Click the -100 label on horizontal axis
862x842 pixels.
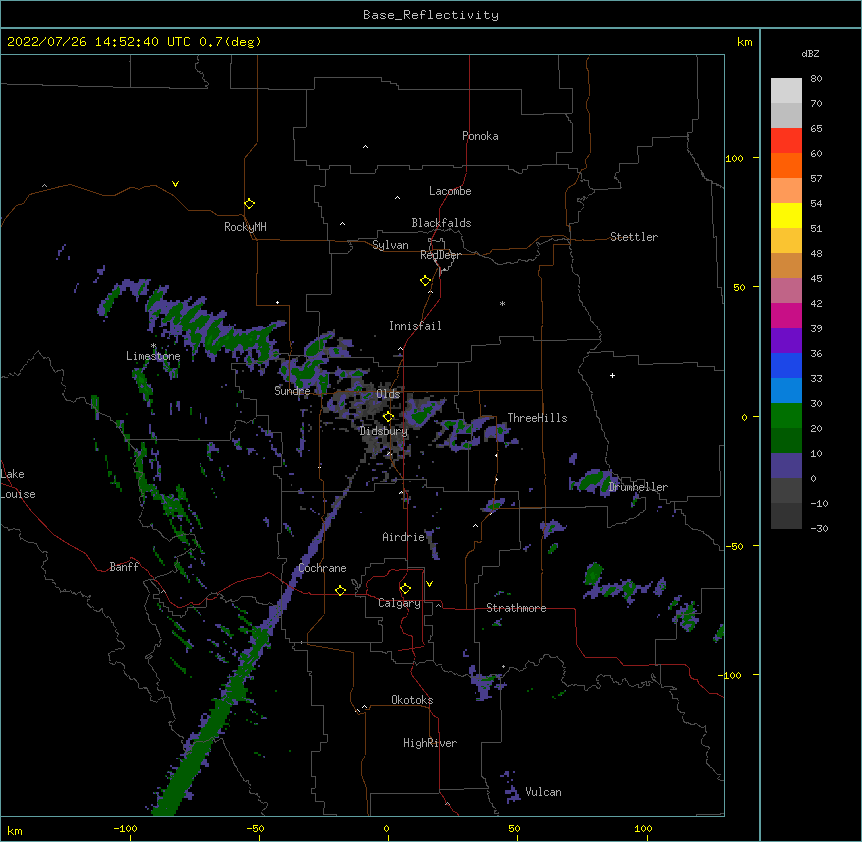[125, 828]
